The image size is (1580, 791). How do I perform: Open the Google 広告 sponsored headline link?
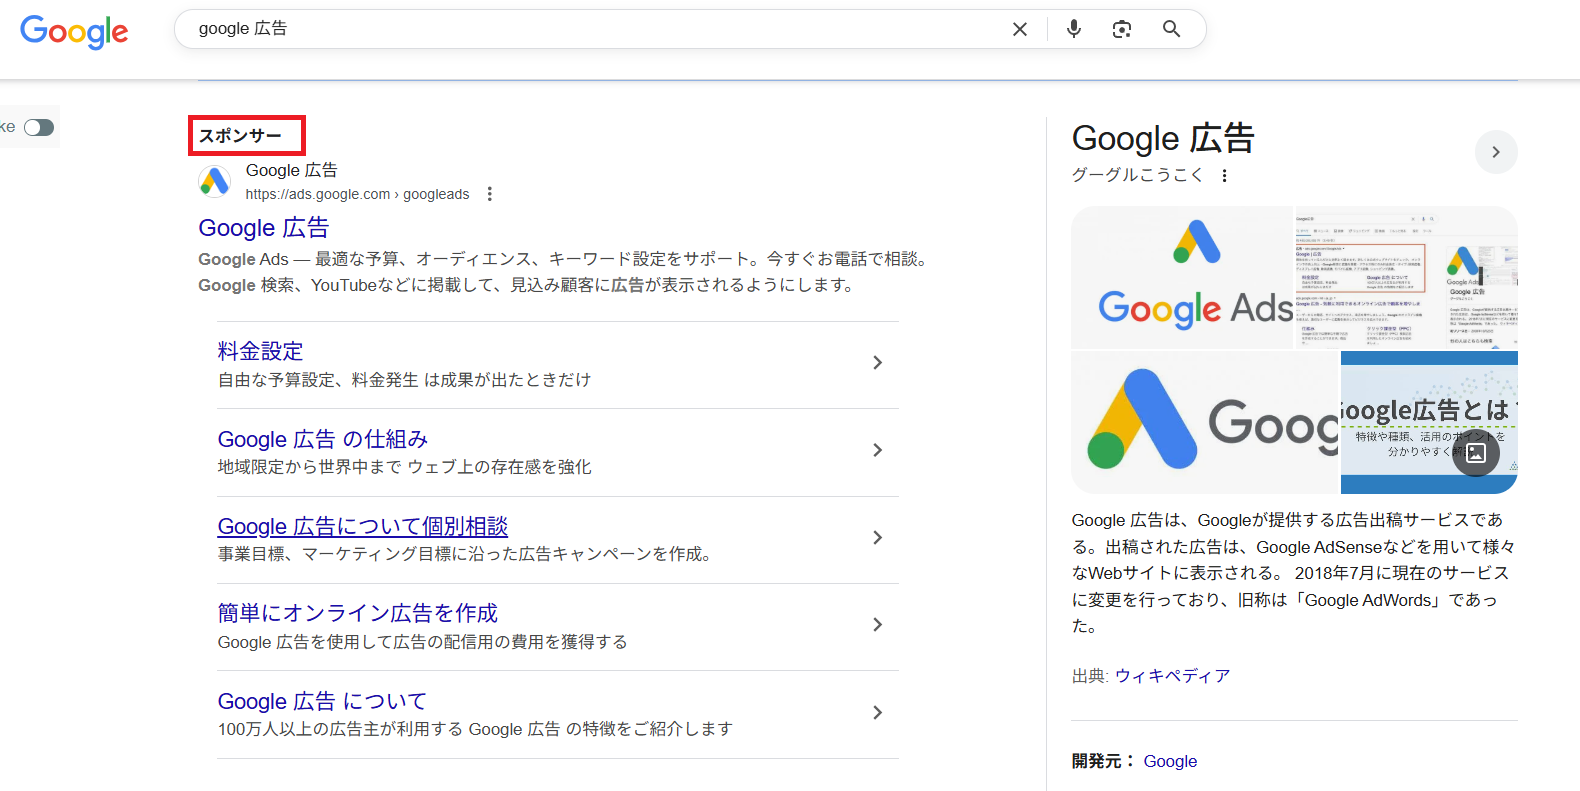263,228
